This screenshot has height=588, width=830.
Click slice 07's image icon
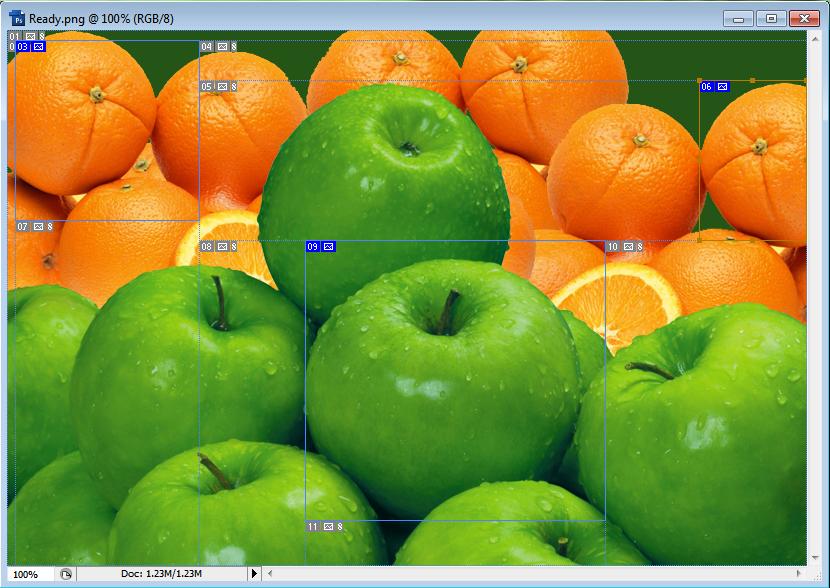tap(38, 227)
